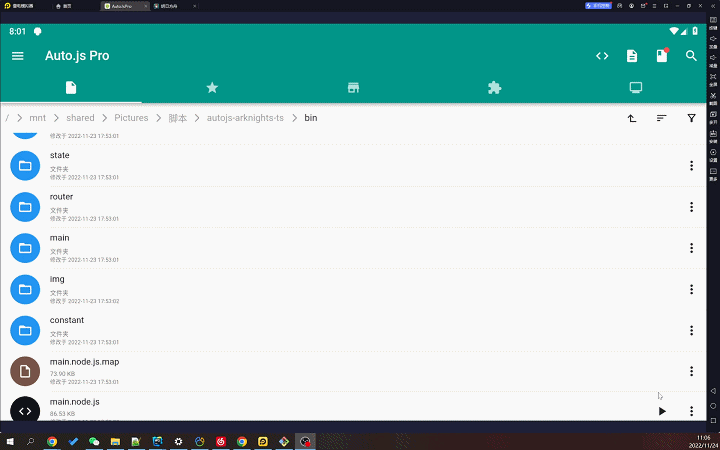
Task: Click the 'state' folder name
Action: point(60,155)
